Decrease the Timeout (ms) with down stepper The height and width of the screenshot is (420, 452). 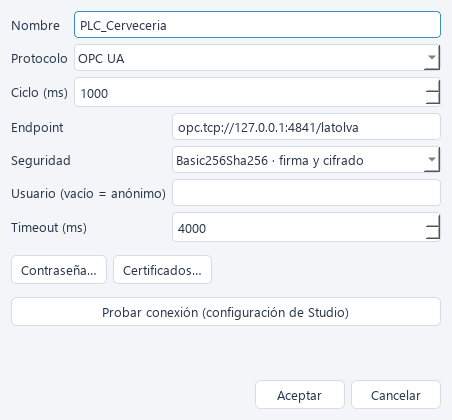pos(433,234)
